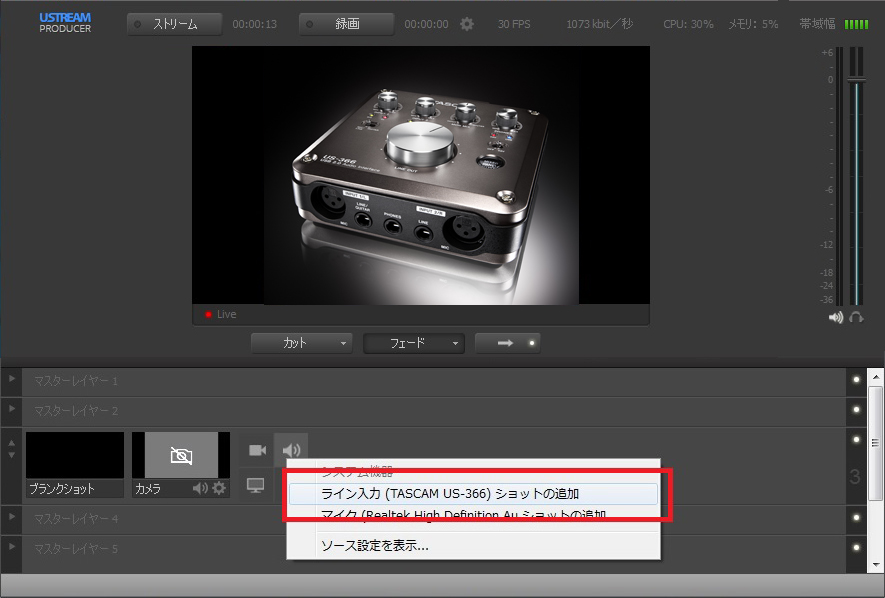Screen dimensions: 885x598
Task: Start streaming with the ストリーム button
Action: pos(174,24)
